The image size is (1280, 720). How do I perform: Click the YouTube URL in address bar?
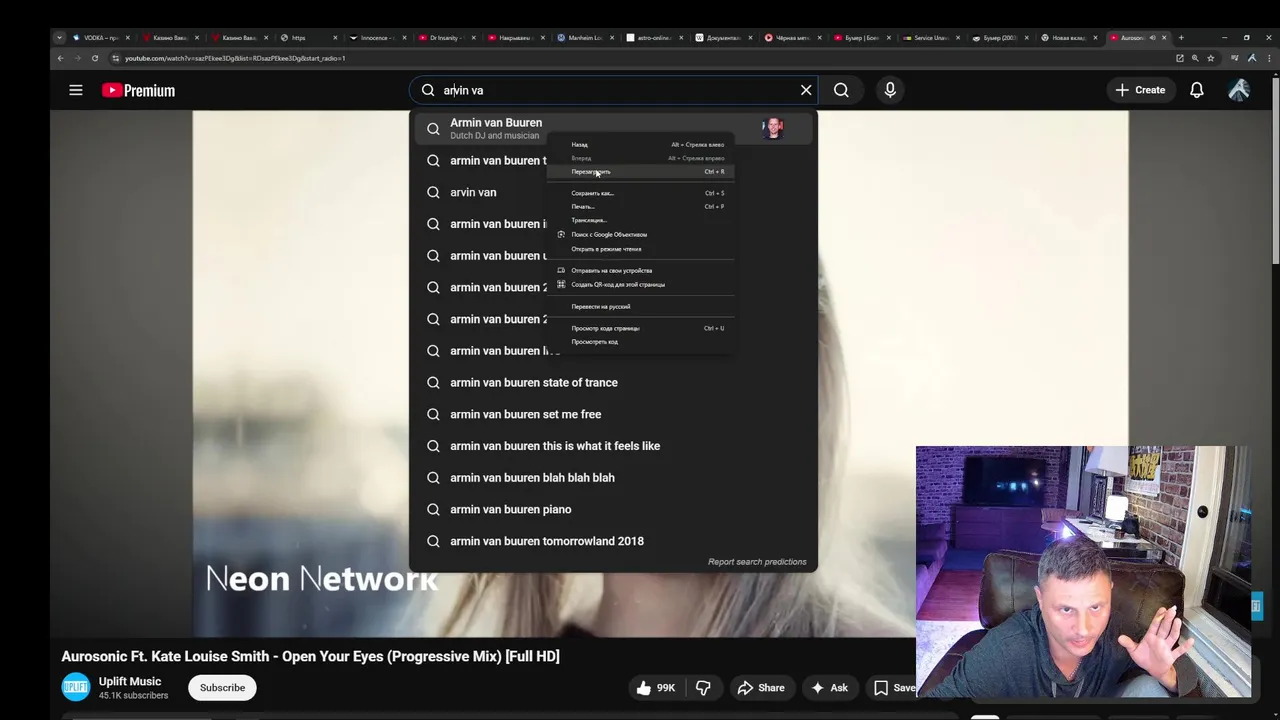[235, 58]
